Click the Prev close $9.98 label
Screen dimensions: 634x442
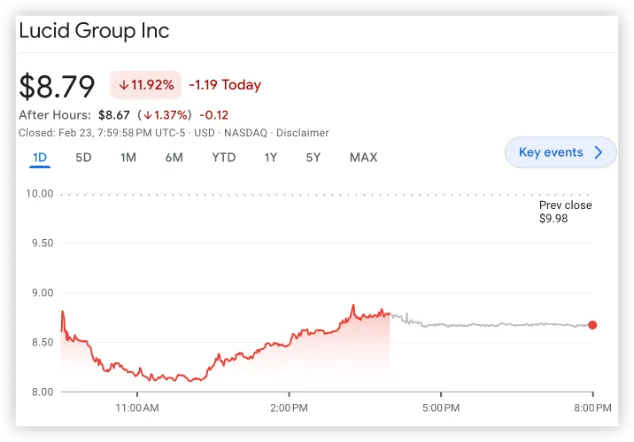[565, 212]
